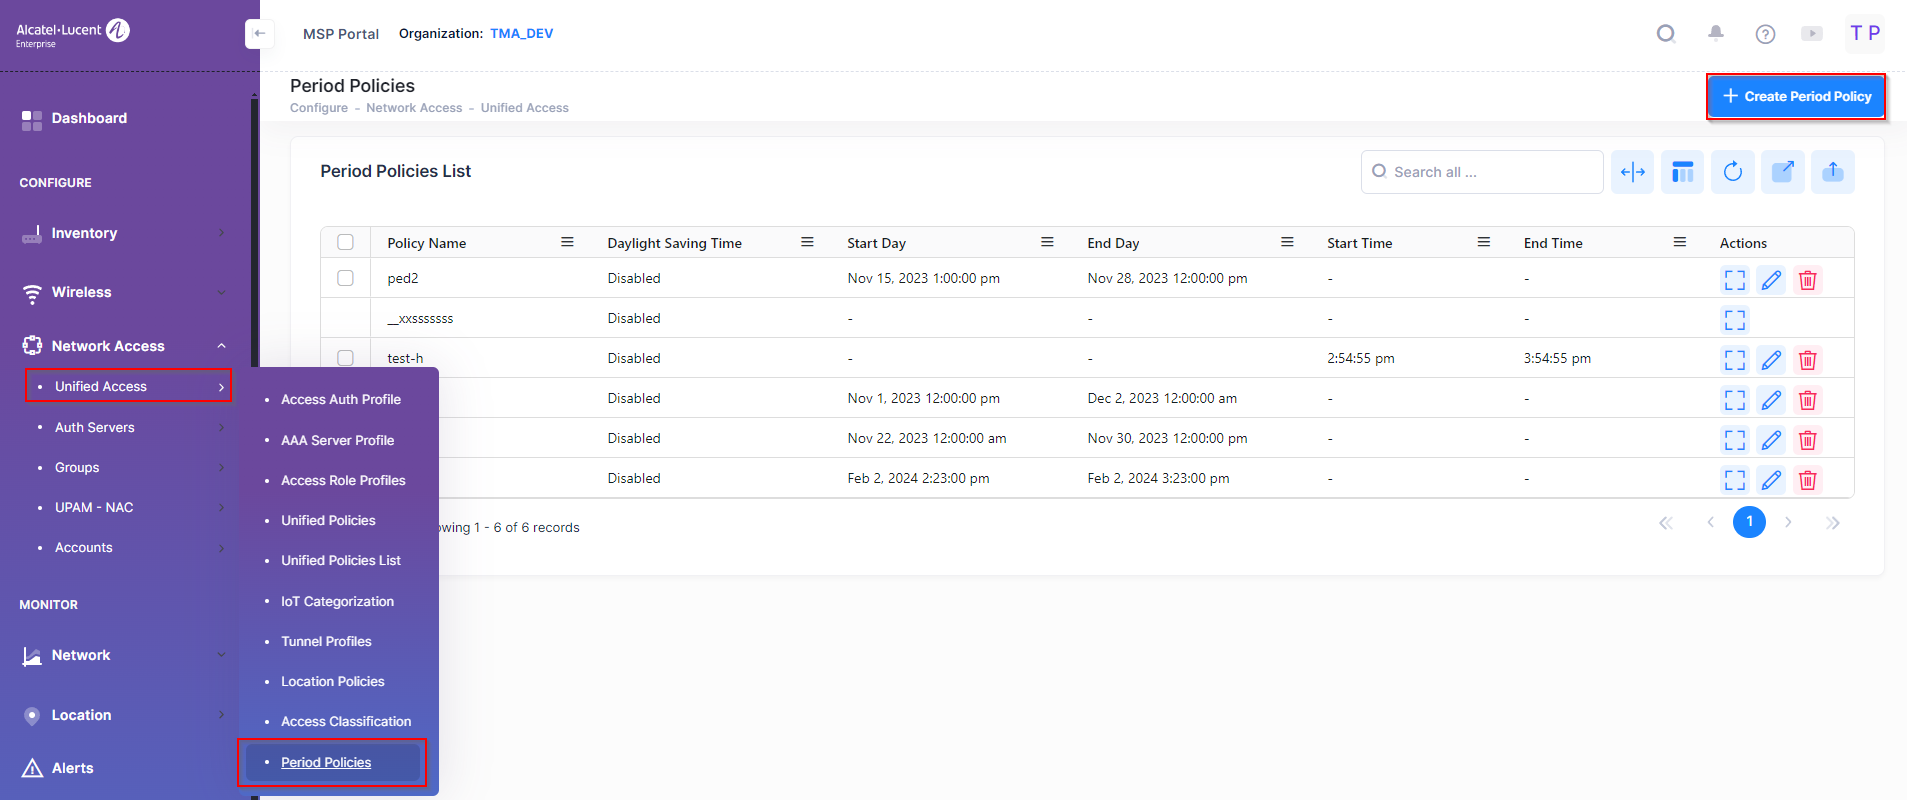1907x800 pixels.
Task: Open Groups submenu
Action: click(129, 467)
